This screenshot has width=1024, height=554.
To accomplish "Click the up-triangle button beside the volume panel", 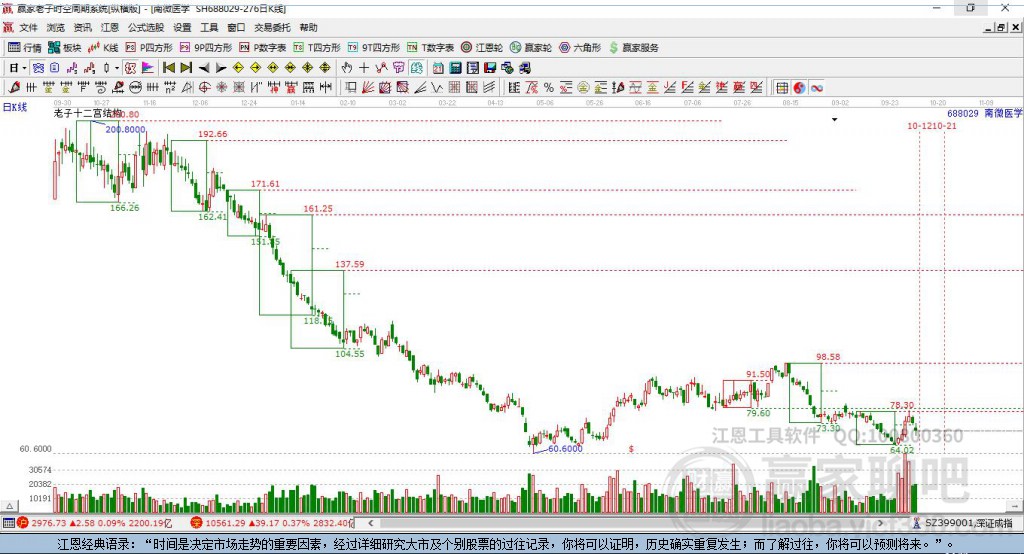I will coord(9,506).
